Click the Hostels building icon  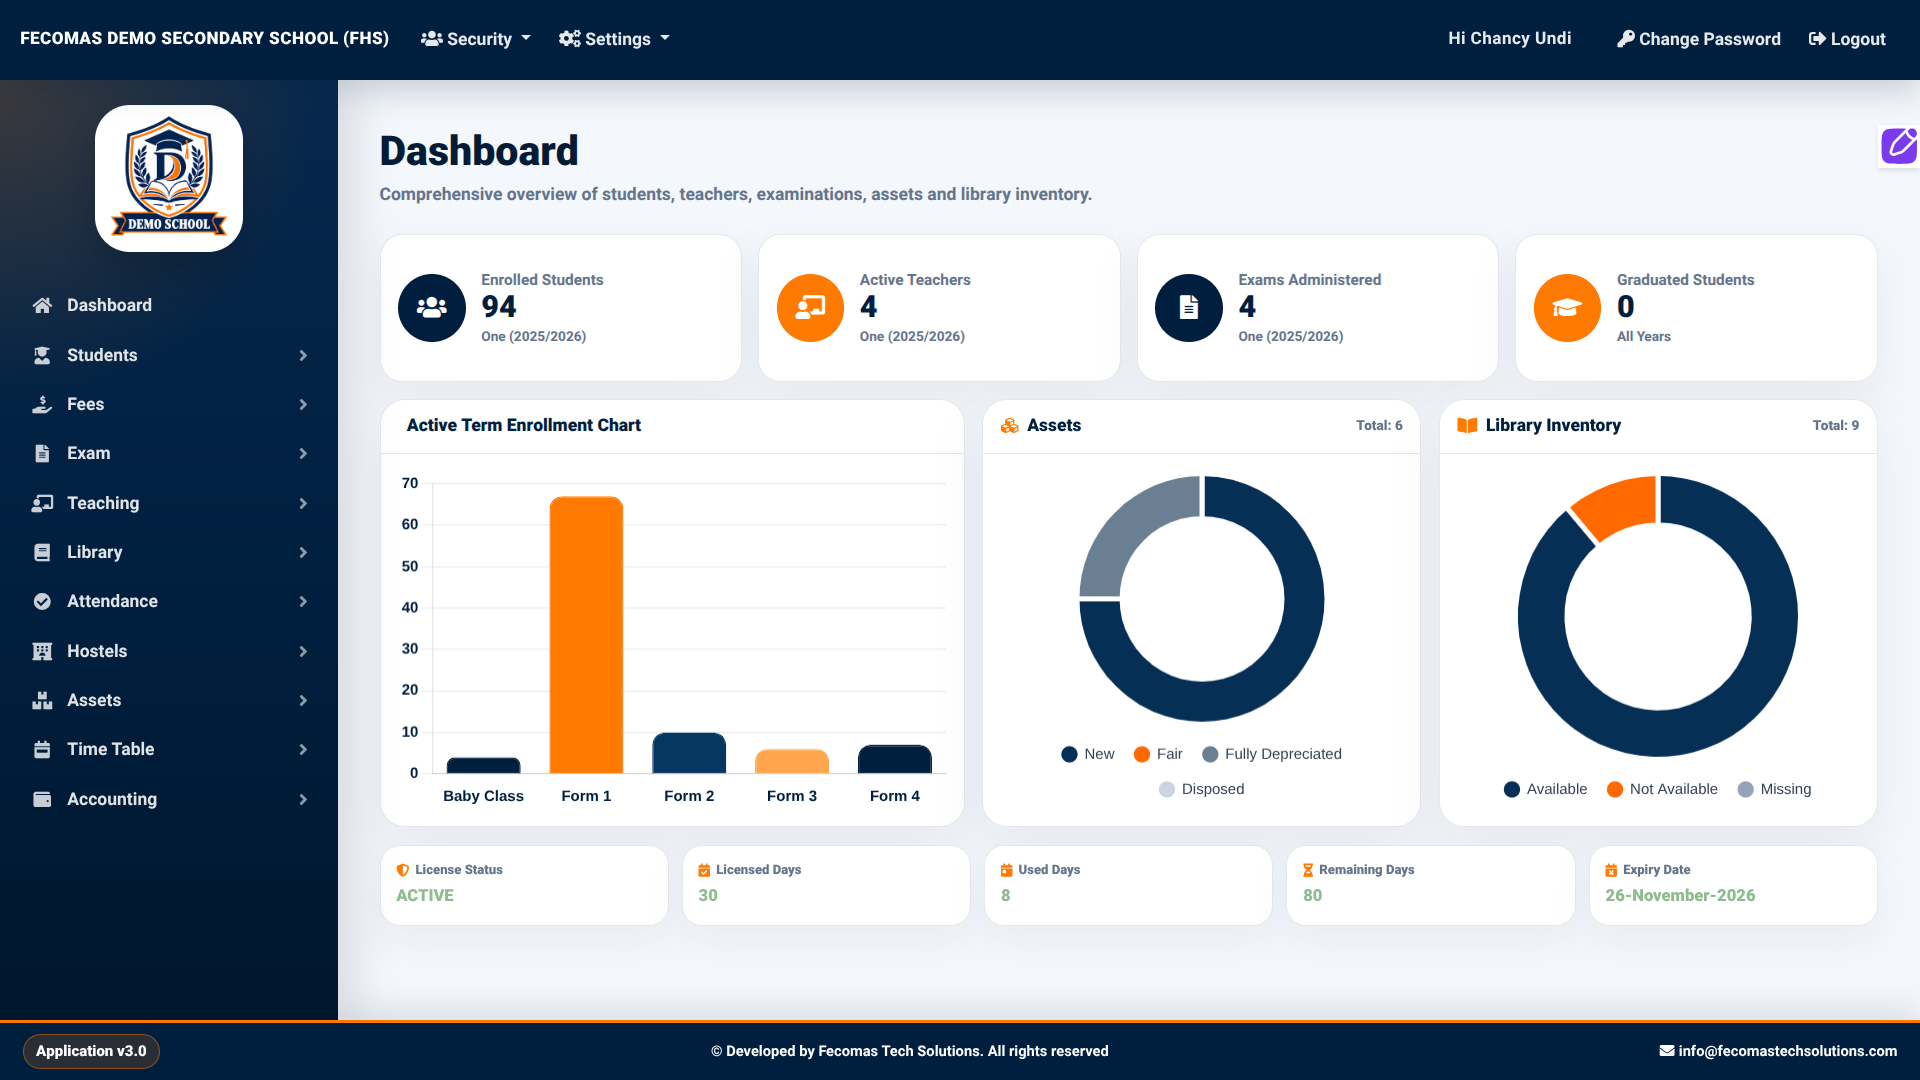point(42,652)
